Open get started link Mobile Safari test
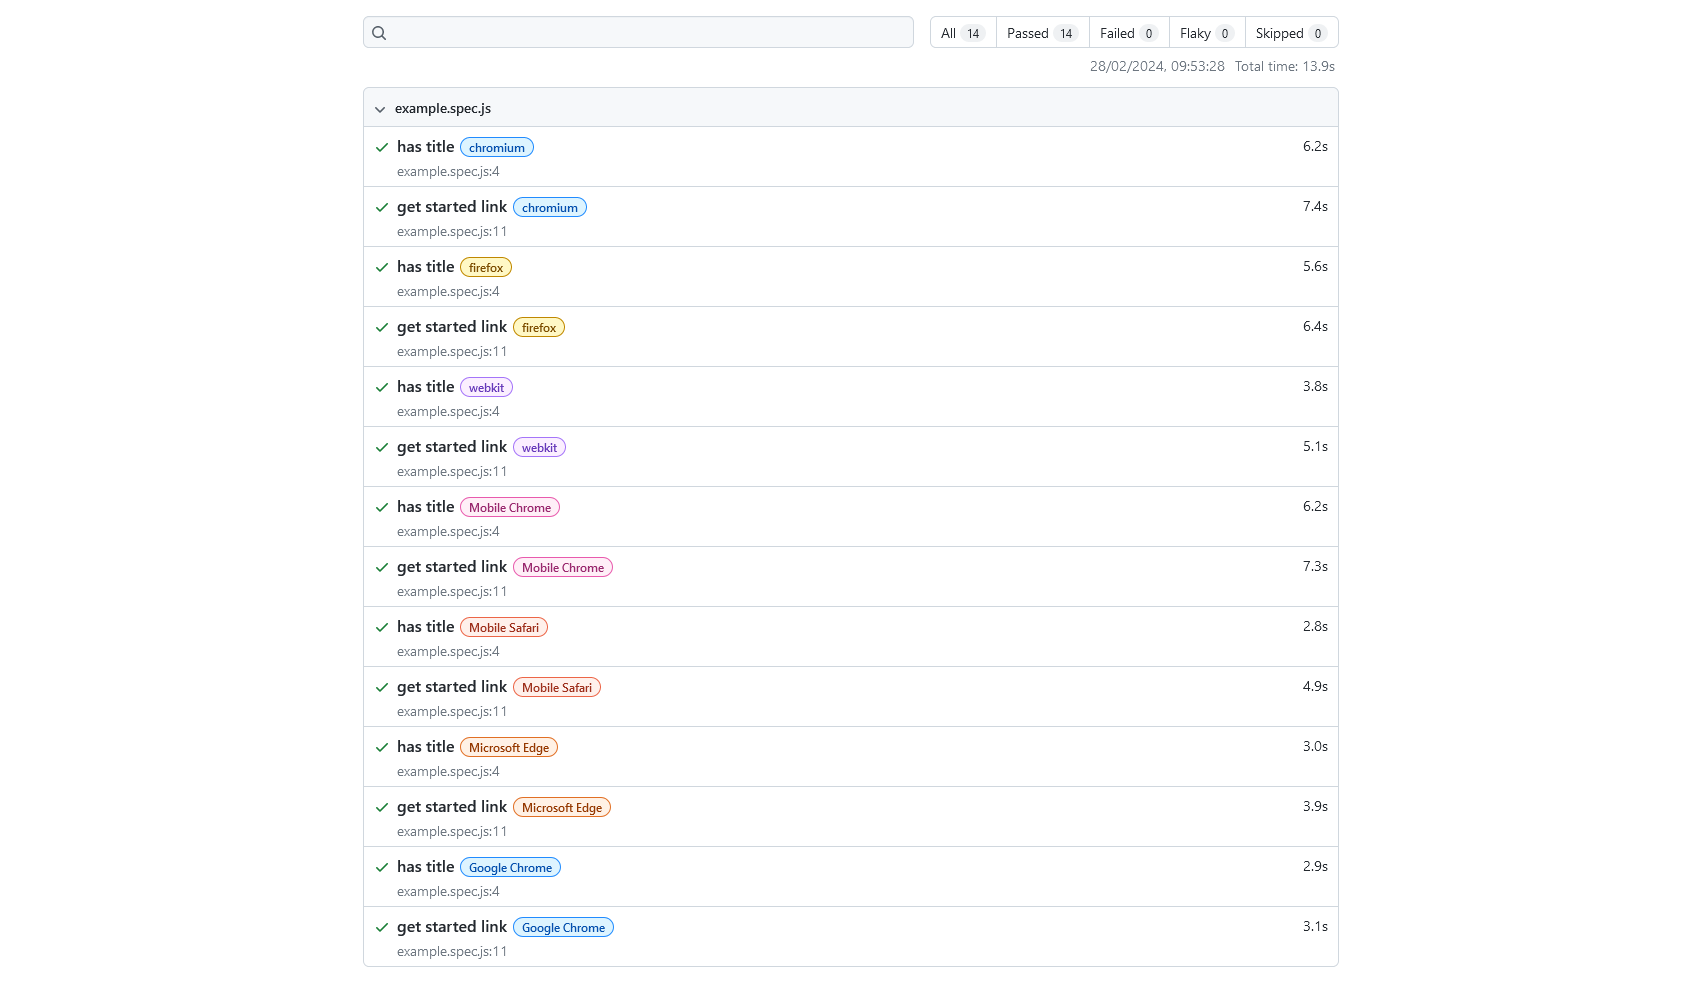Viewport: 1702px width, 1003px height. [x=452, y=687]
